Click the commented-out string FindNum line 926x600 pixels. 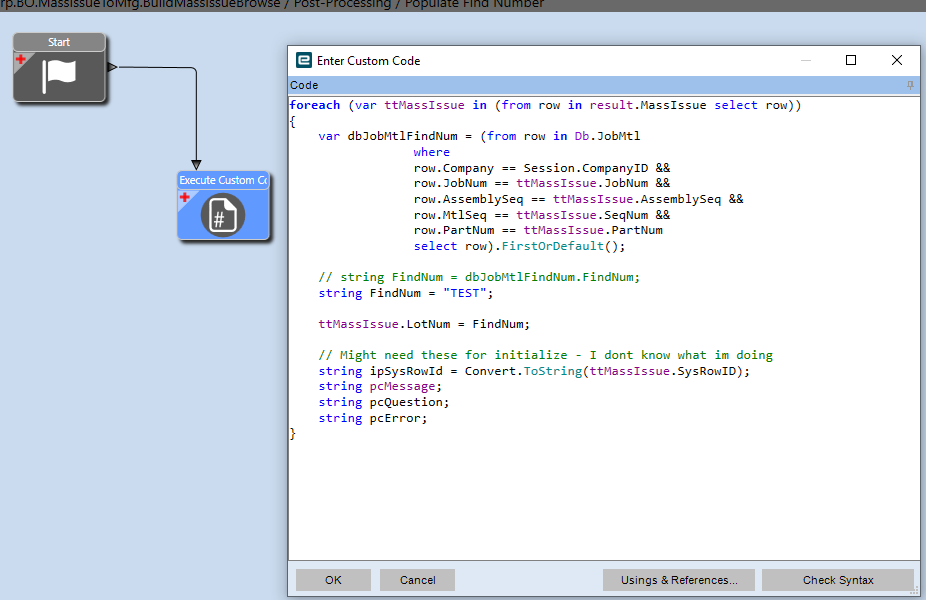click(x=479, y=277)
